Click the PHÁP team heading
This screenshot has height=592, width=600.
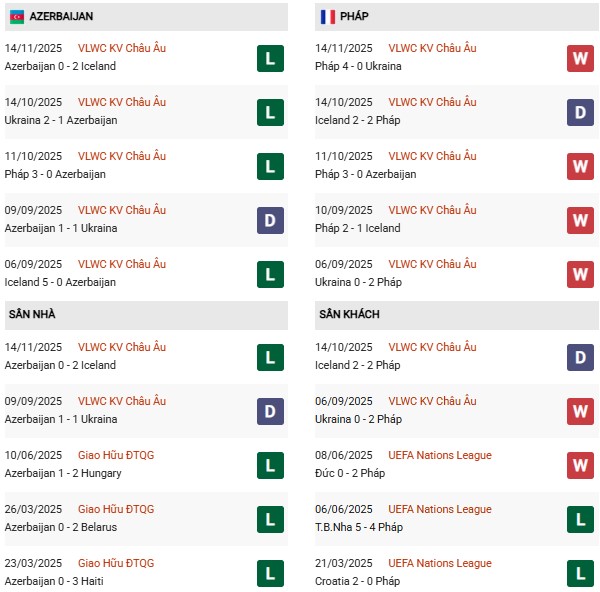pyautogui.click(x=357, y=17)
